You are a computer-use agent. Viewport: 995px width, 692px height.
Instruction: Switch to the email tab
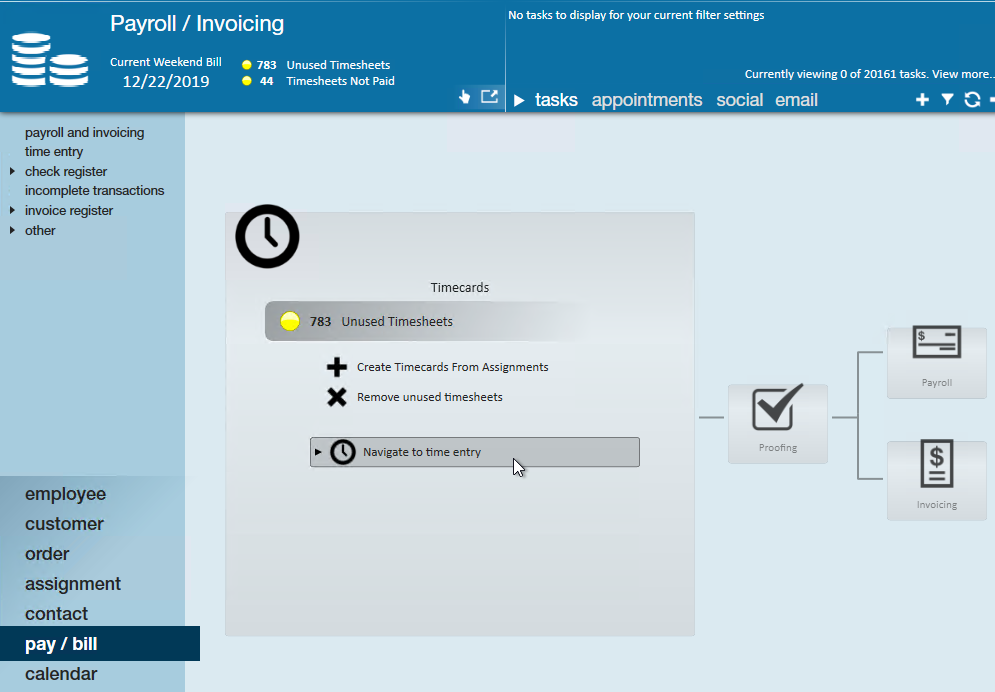796,100
